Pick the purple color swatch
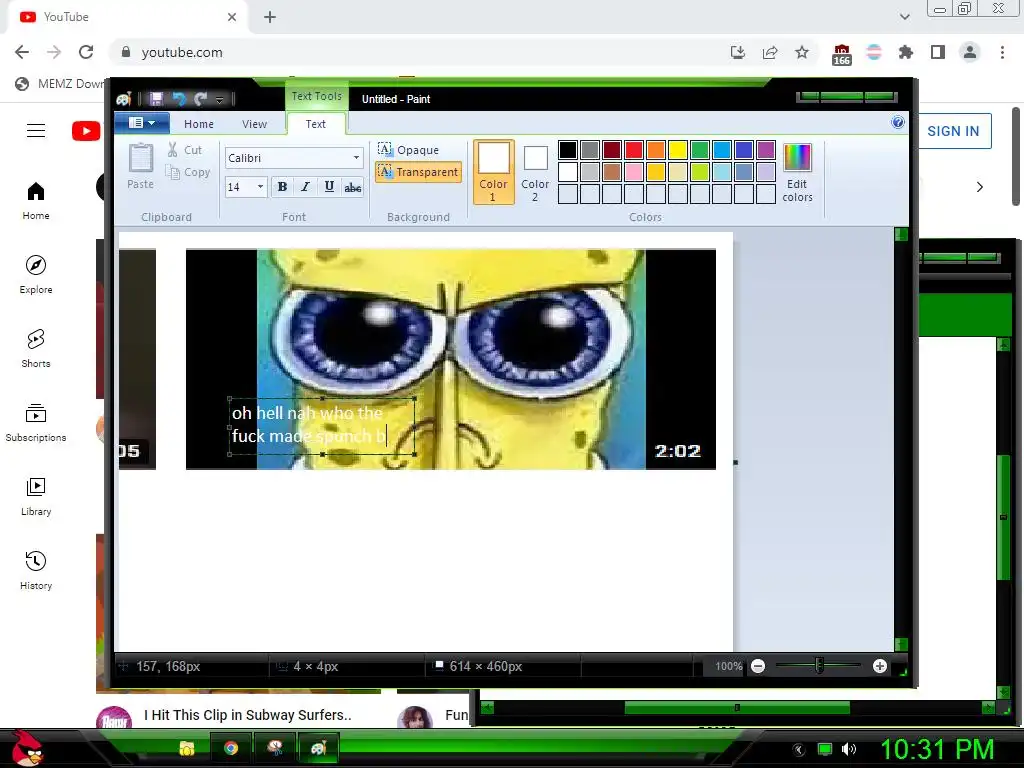 pyautogui.click(x=765, y=150)
